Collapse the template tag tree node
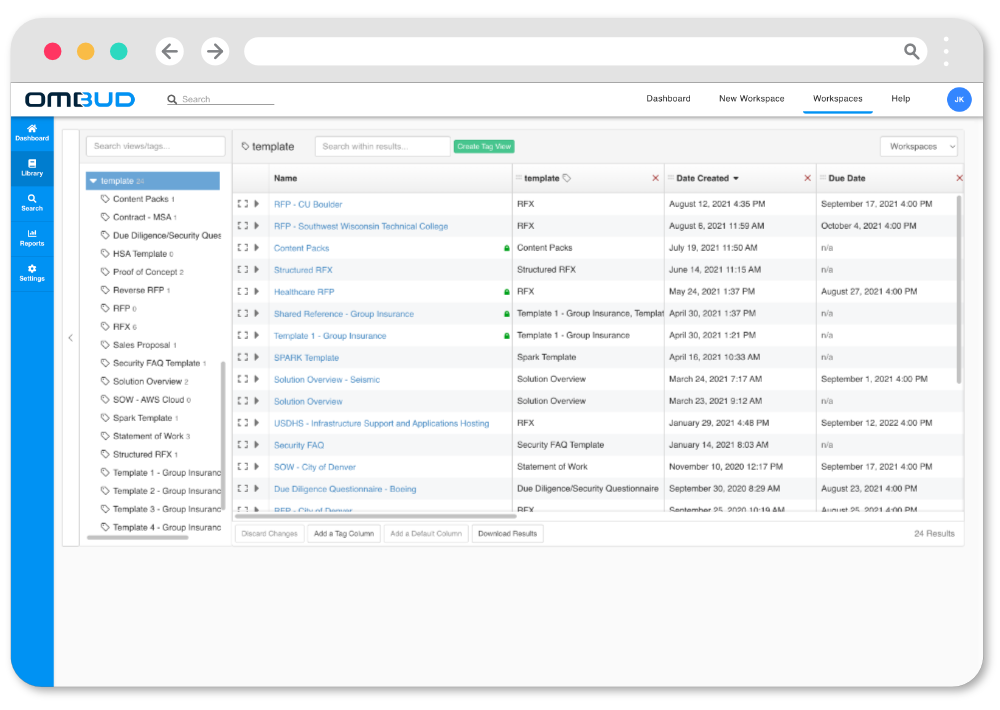Viewport: 1000px width, 710px height. 93,181
